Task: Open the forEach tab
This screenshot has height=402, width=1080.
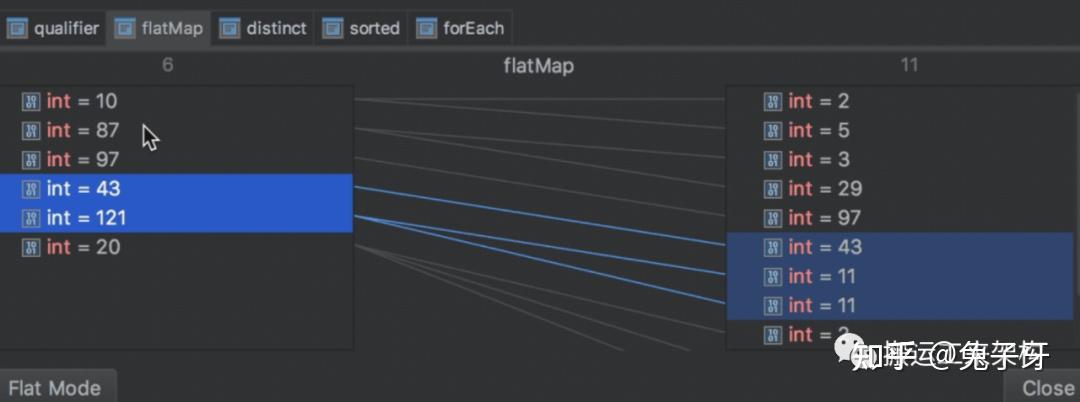Action: click(459, 28)
